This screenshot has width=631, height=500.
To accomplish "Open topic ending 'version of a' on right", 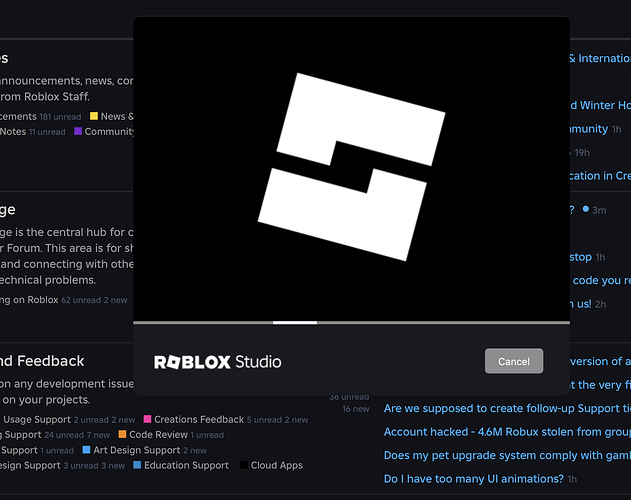I will tap(600, 362).
